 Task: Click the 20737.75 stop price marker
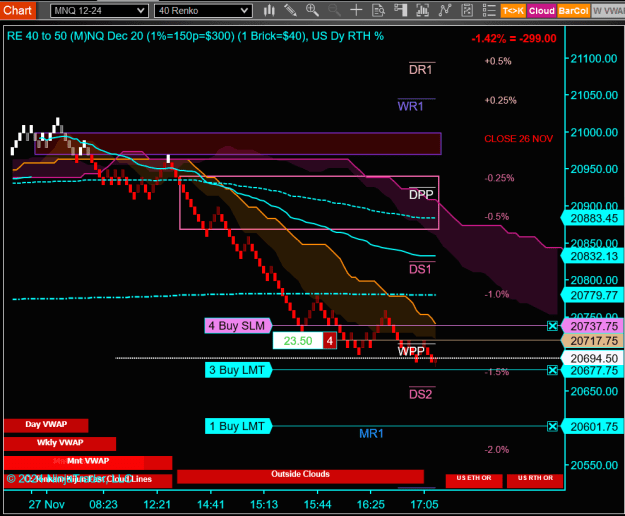click(x=593, y=326)
